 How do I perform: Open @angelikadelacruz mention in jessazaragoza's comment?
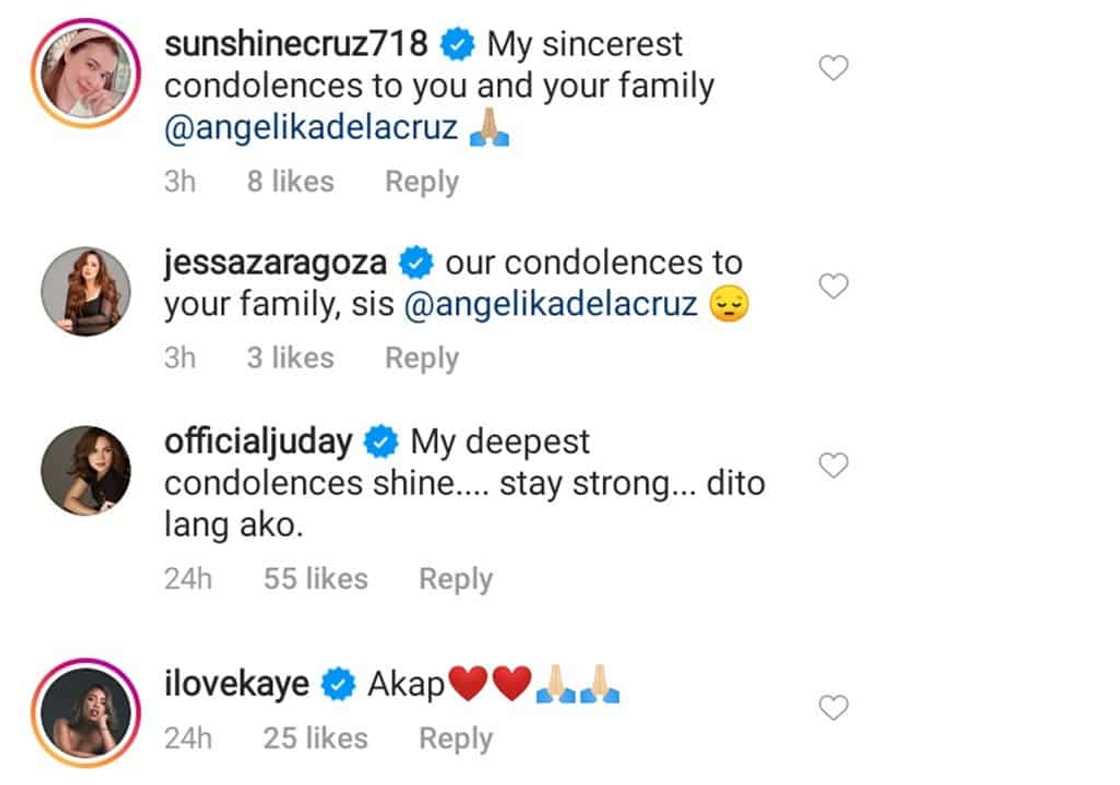(x=551, y=304)
